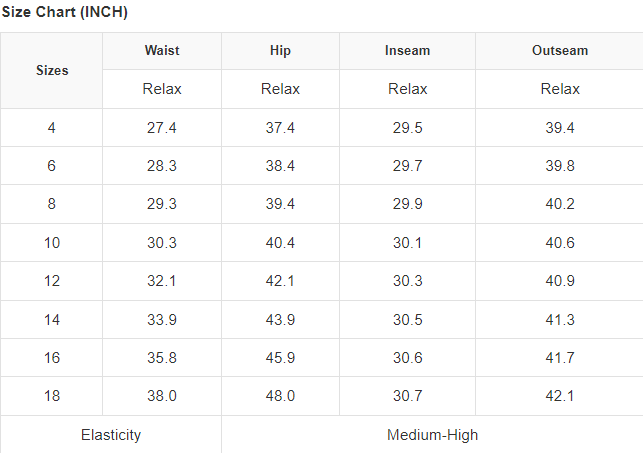
Task: Click the Size Chart (INCH) title
Action: click(64, 13)
